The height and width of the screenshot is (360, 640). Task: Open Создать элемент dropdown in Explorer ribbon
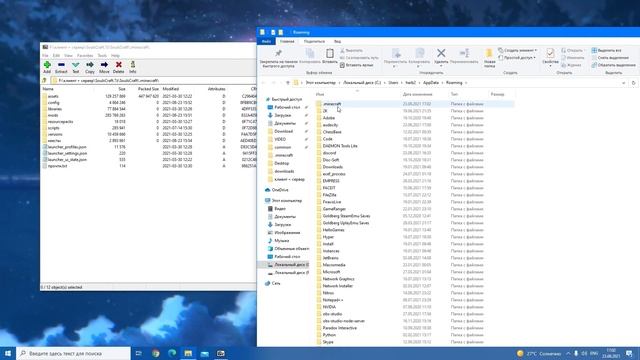tap(517, 50)
